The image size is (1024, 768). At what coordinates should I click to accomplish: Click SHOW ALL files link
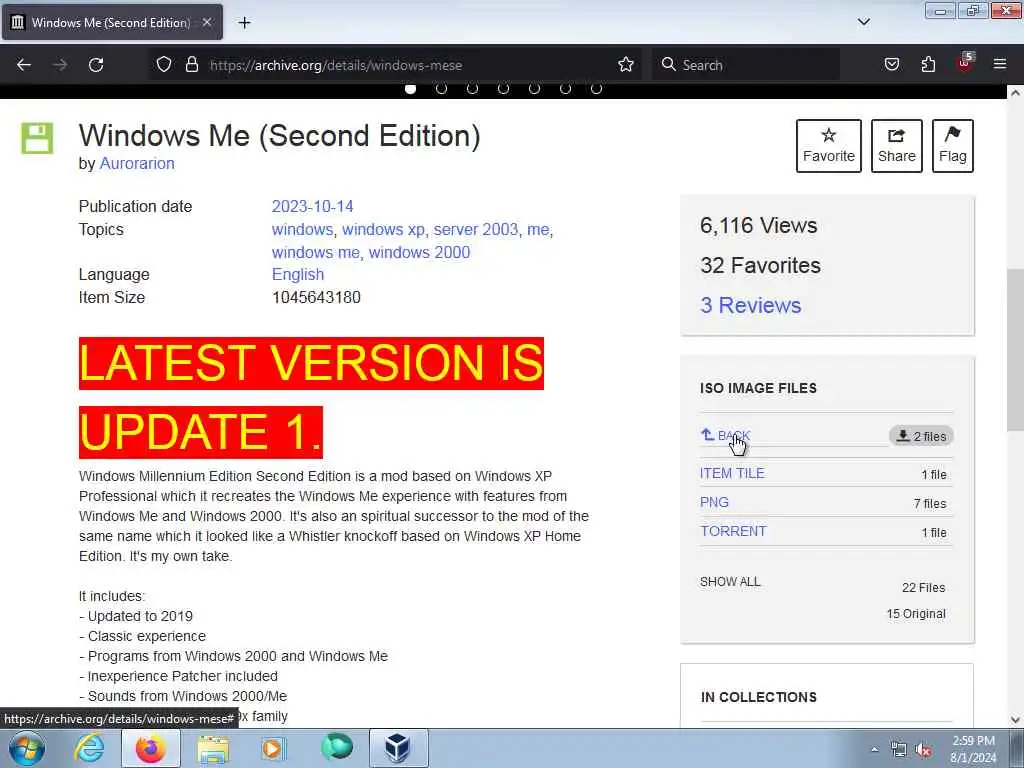pos(730,582)
